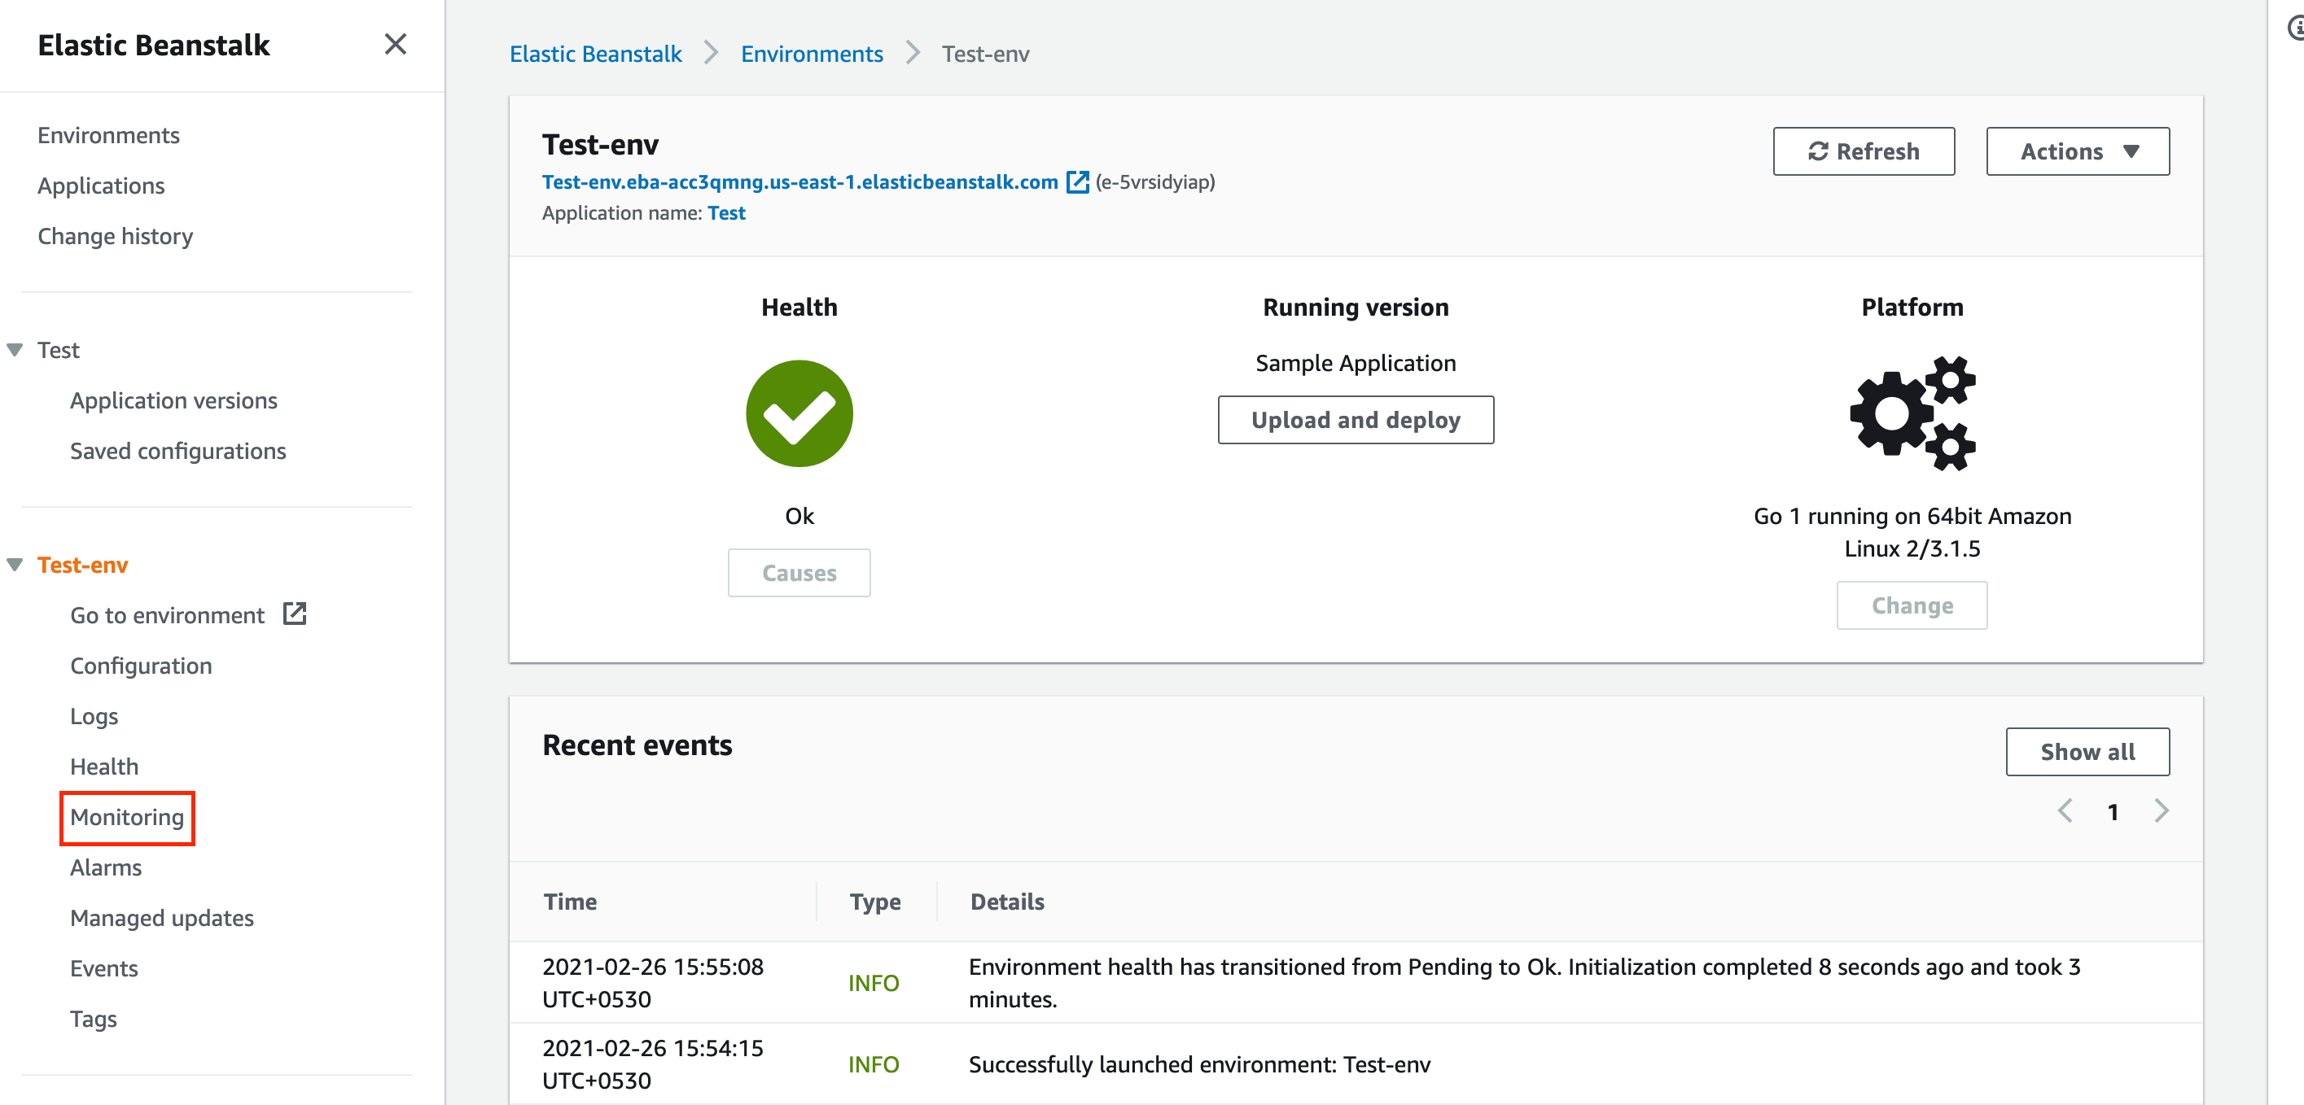Image resolution: width=2304 pixels, height=1105 pixels.
Task: Close the Elastic Beanstalk sidebar panel
Action: (x=395, y=44)
